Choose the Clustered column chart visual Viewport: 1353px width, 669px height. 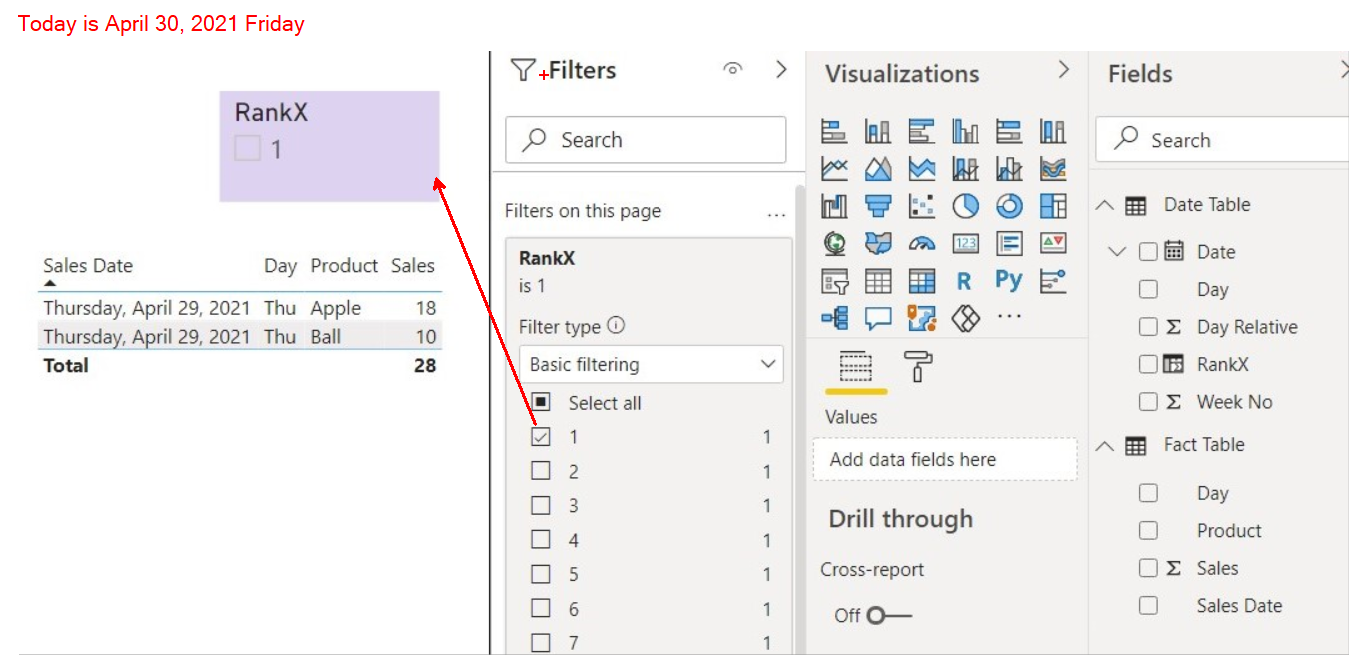[x=965, y=131]
